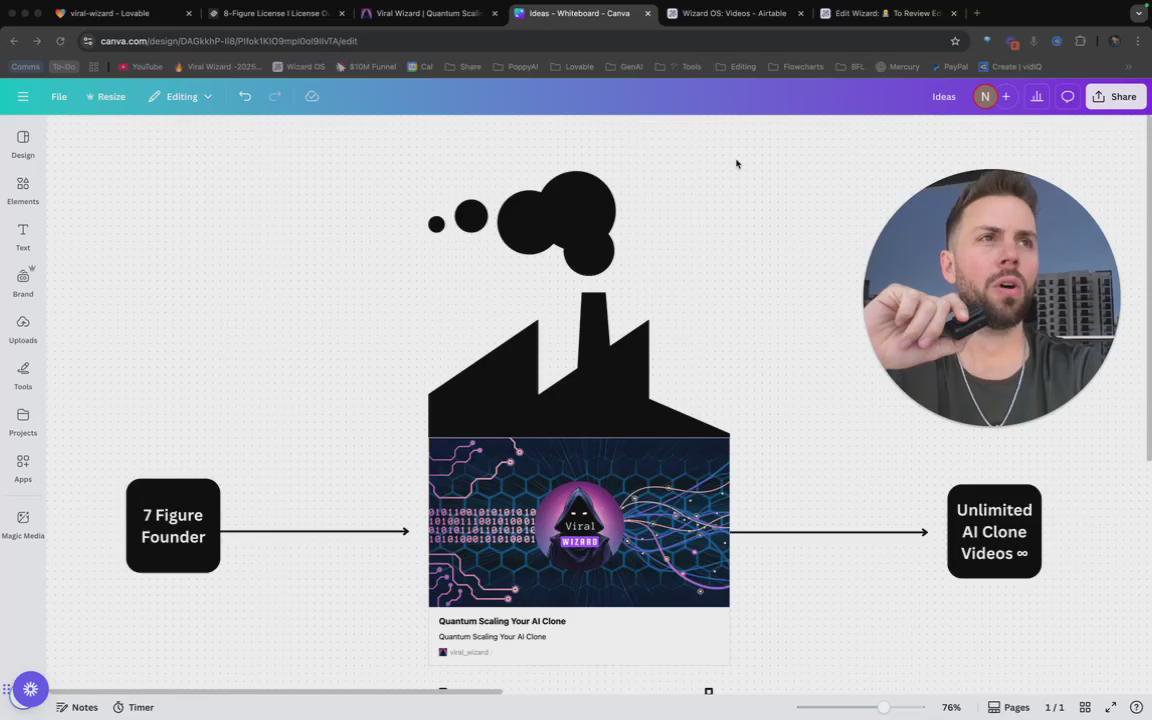
Task: Open the Editing bookmarks folder
Action: (735, 67)
